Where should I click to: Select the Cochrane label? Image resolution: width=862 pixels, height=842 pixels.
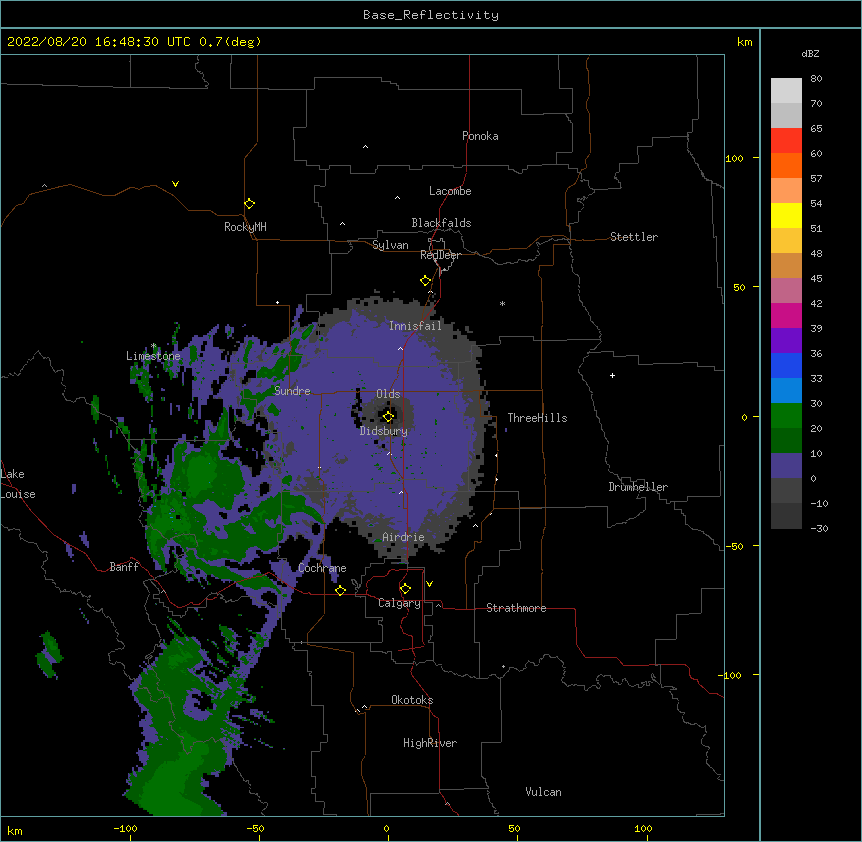[x=322, y=568]
